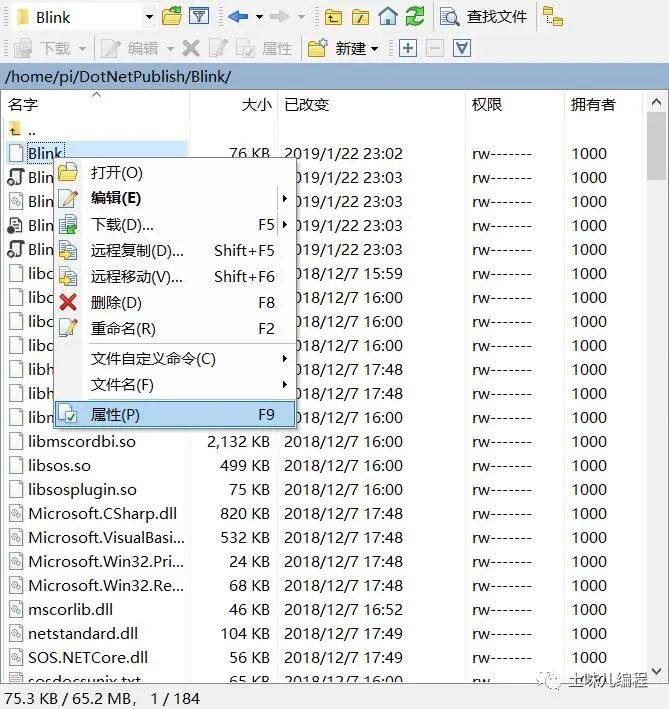This screenshot has height=709, width=669.
Task: Expand the 下载(D) submenu arrow
Action: pos(284,225)
